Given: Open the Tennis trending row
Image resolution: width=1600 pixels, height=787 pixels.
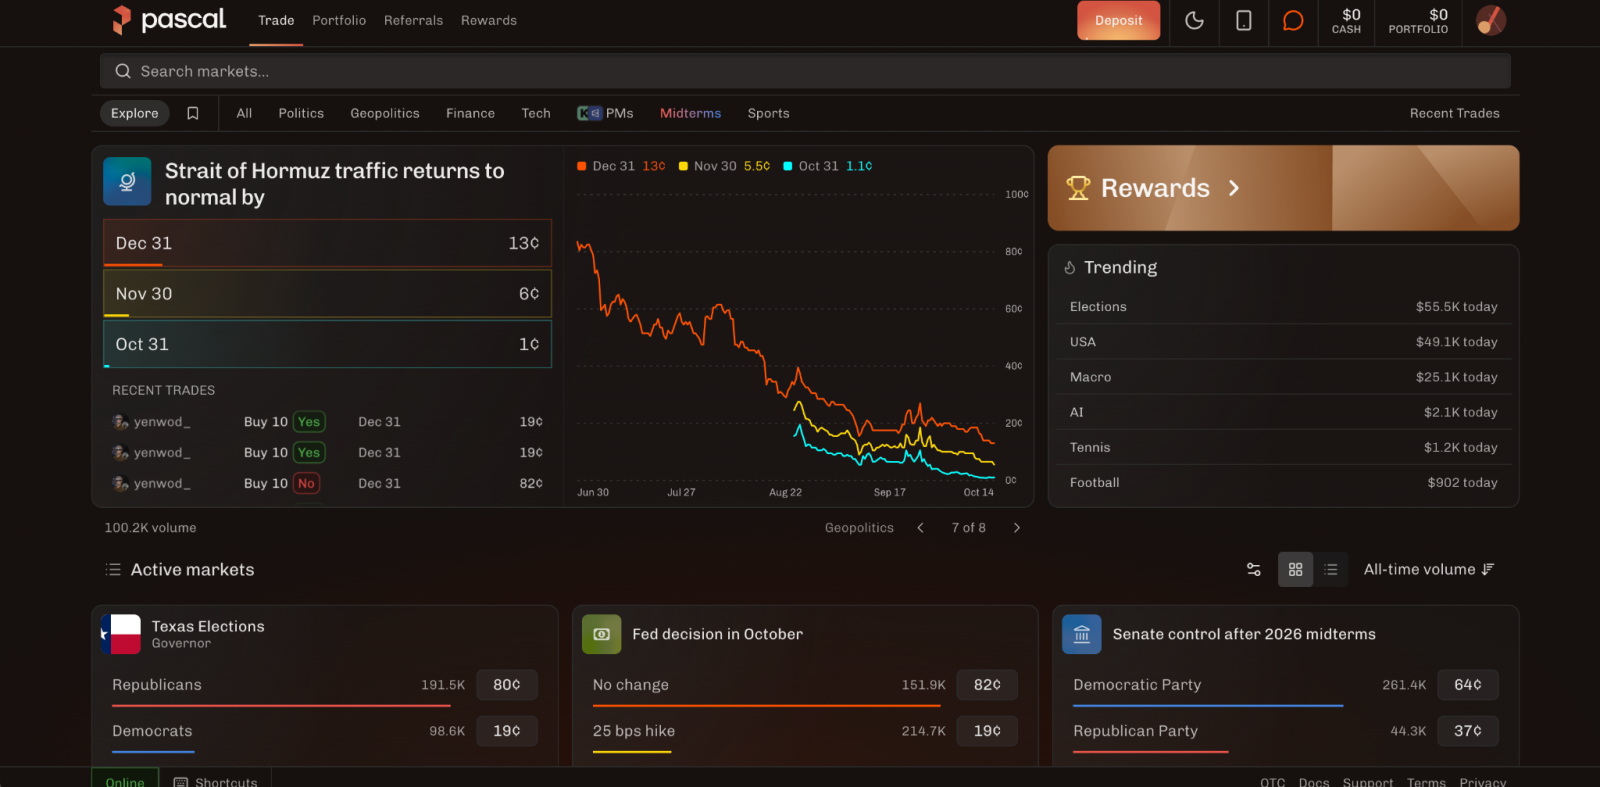Looking at the screenshot, I should tap(1283, 447).
